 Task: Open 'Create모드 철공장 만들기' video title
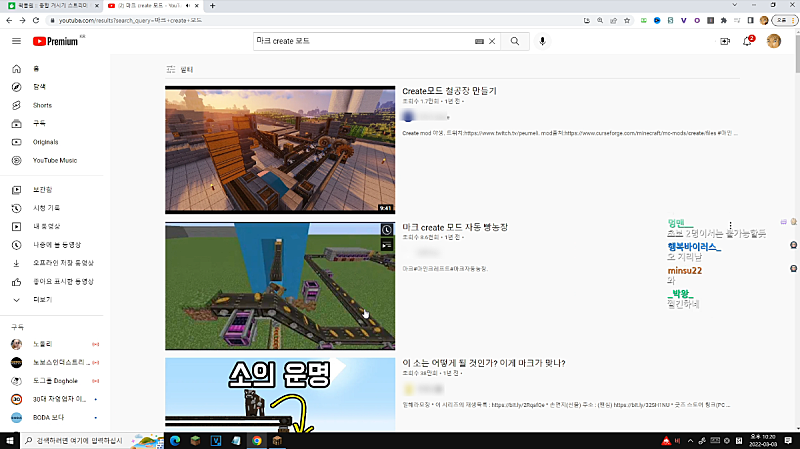coord(449,91)
